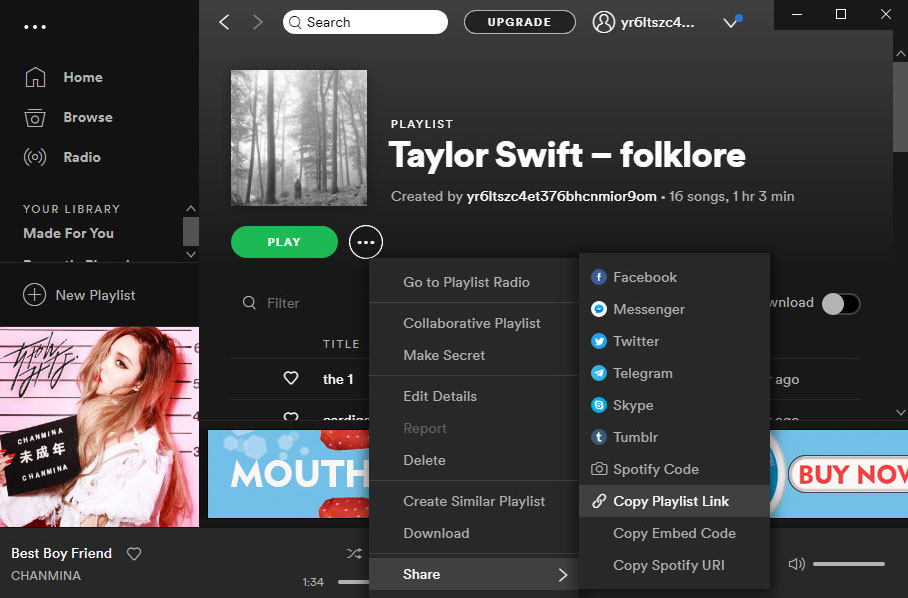Click the UPGRADE button
Image resolution: width=908 pixels, height=598 pixels.
(519, 21)
